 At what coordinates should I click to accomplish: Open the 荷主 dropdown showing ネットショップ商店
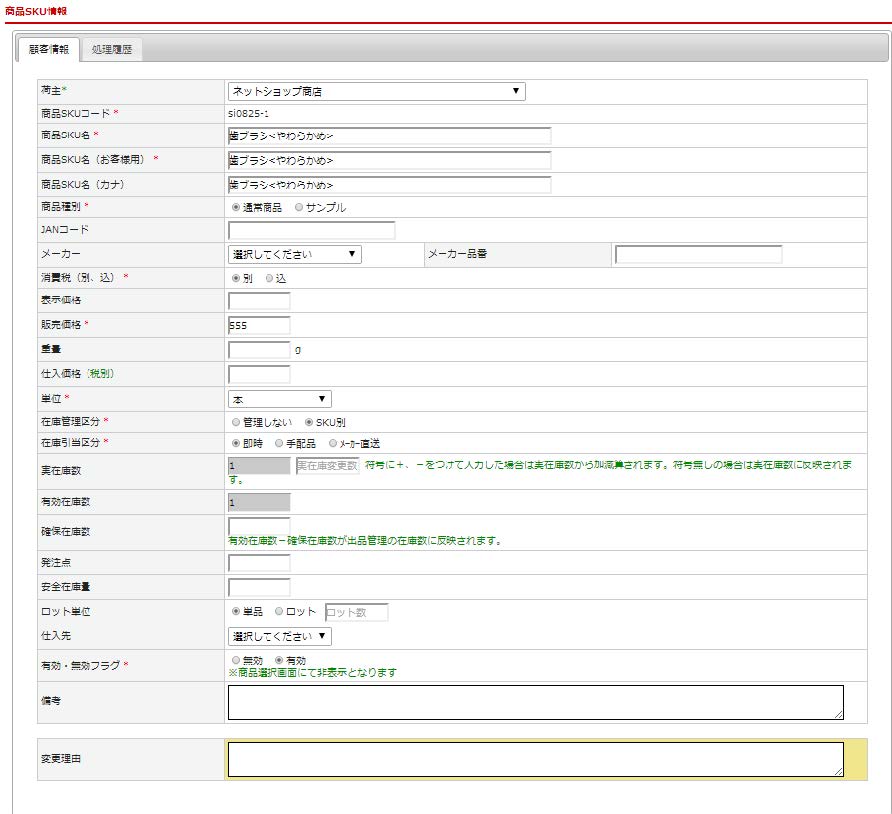[x=376, y=92]
